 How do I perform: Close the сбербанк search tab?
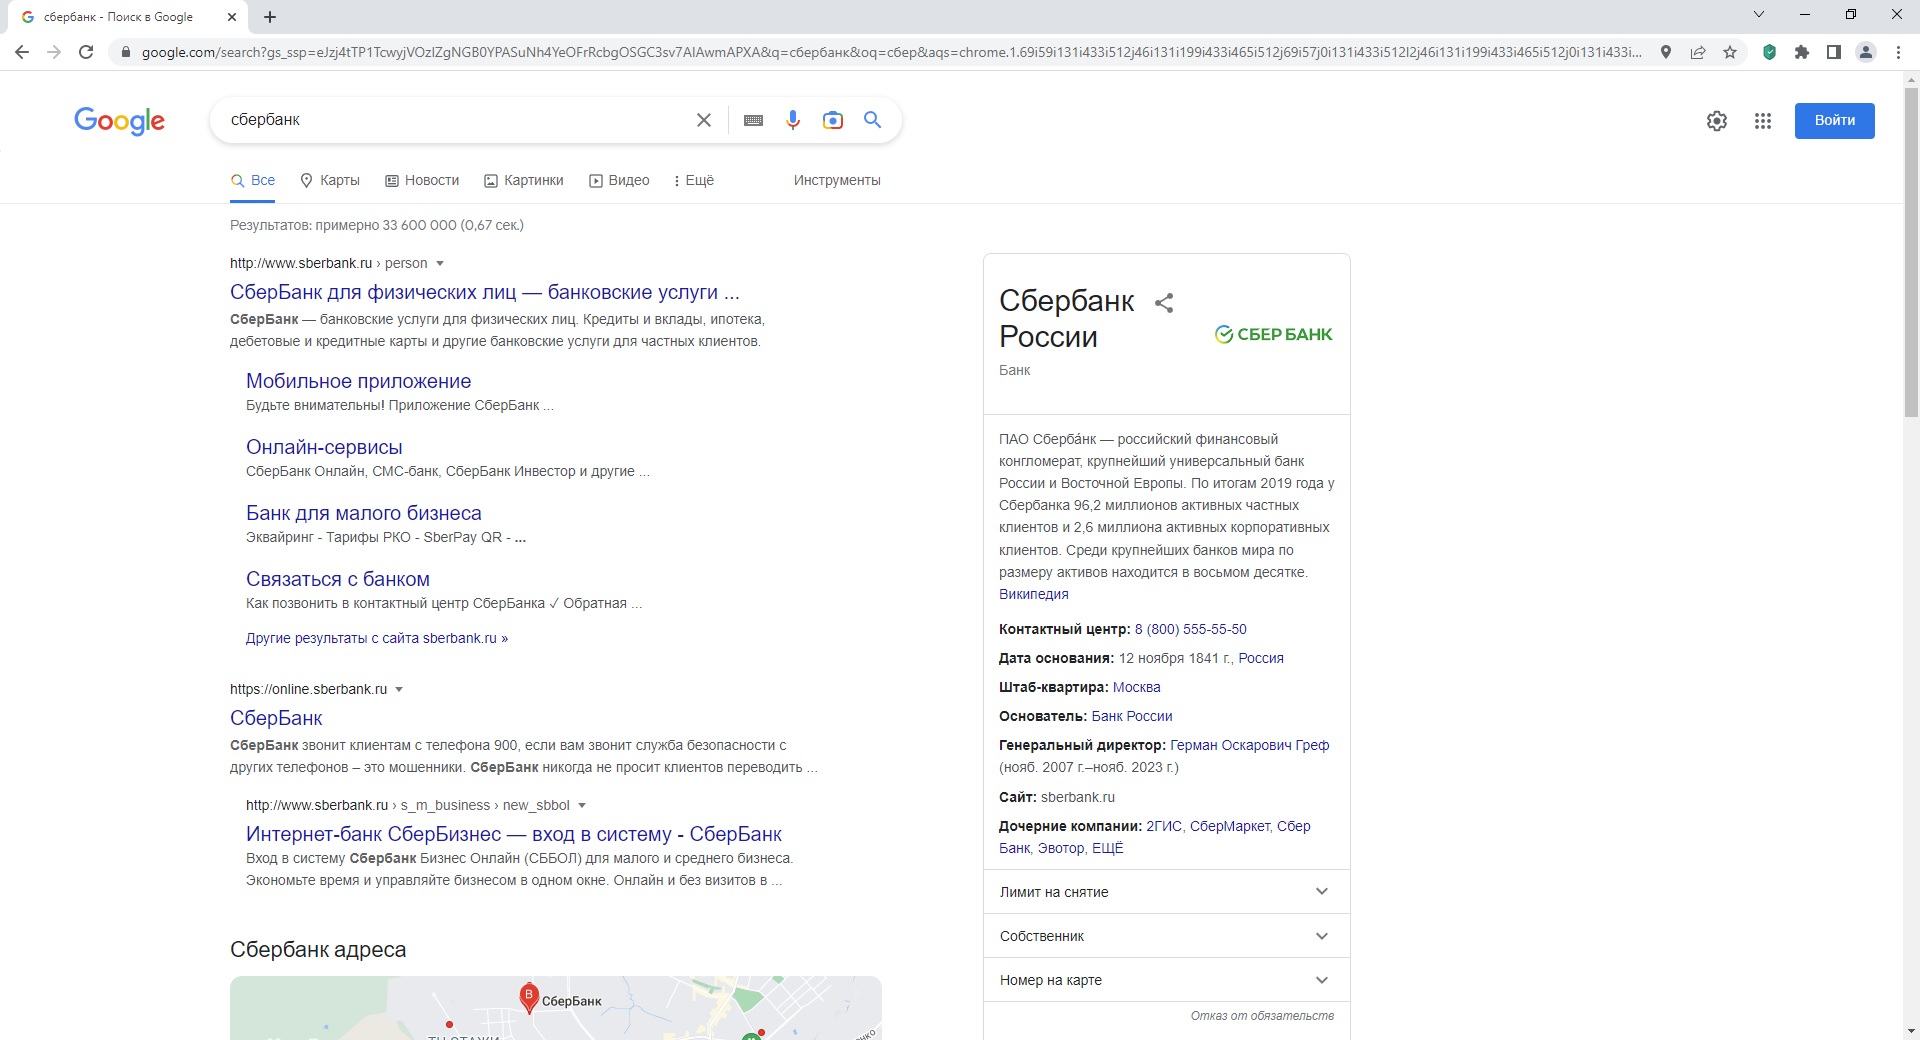[232, 17]
